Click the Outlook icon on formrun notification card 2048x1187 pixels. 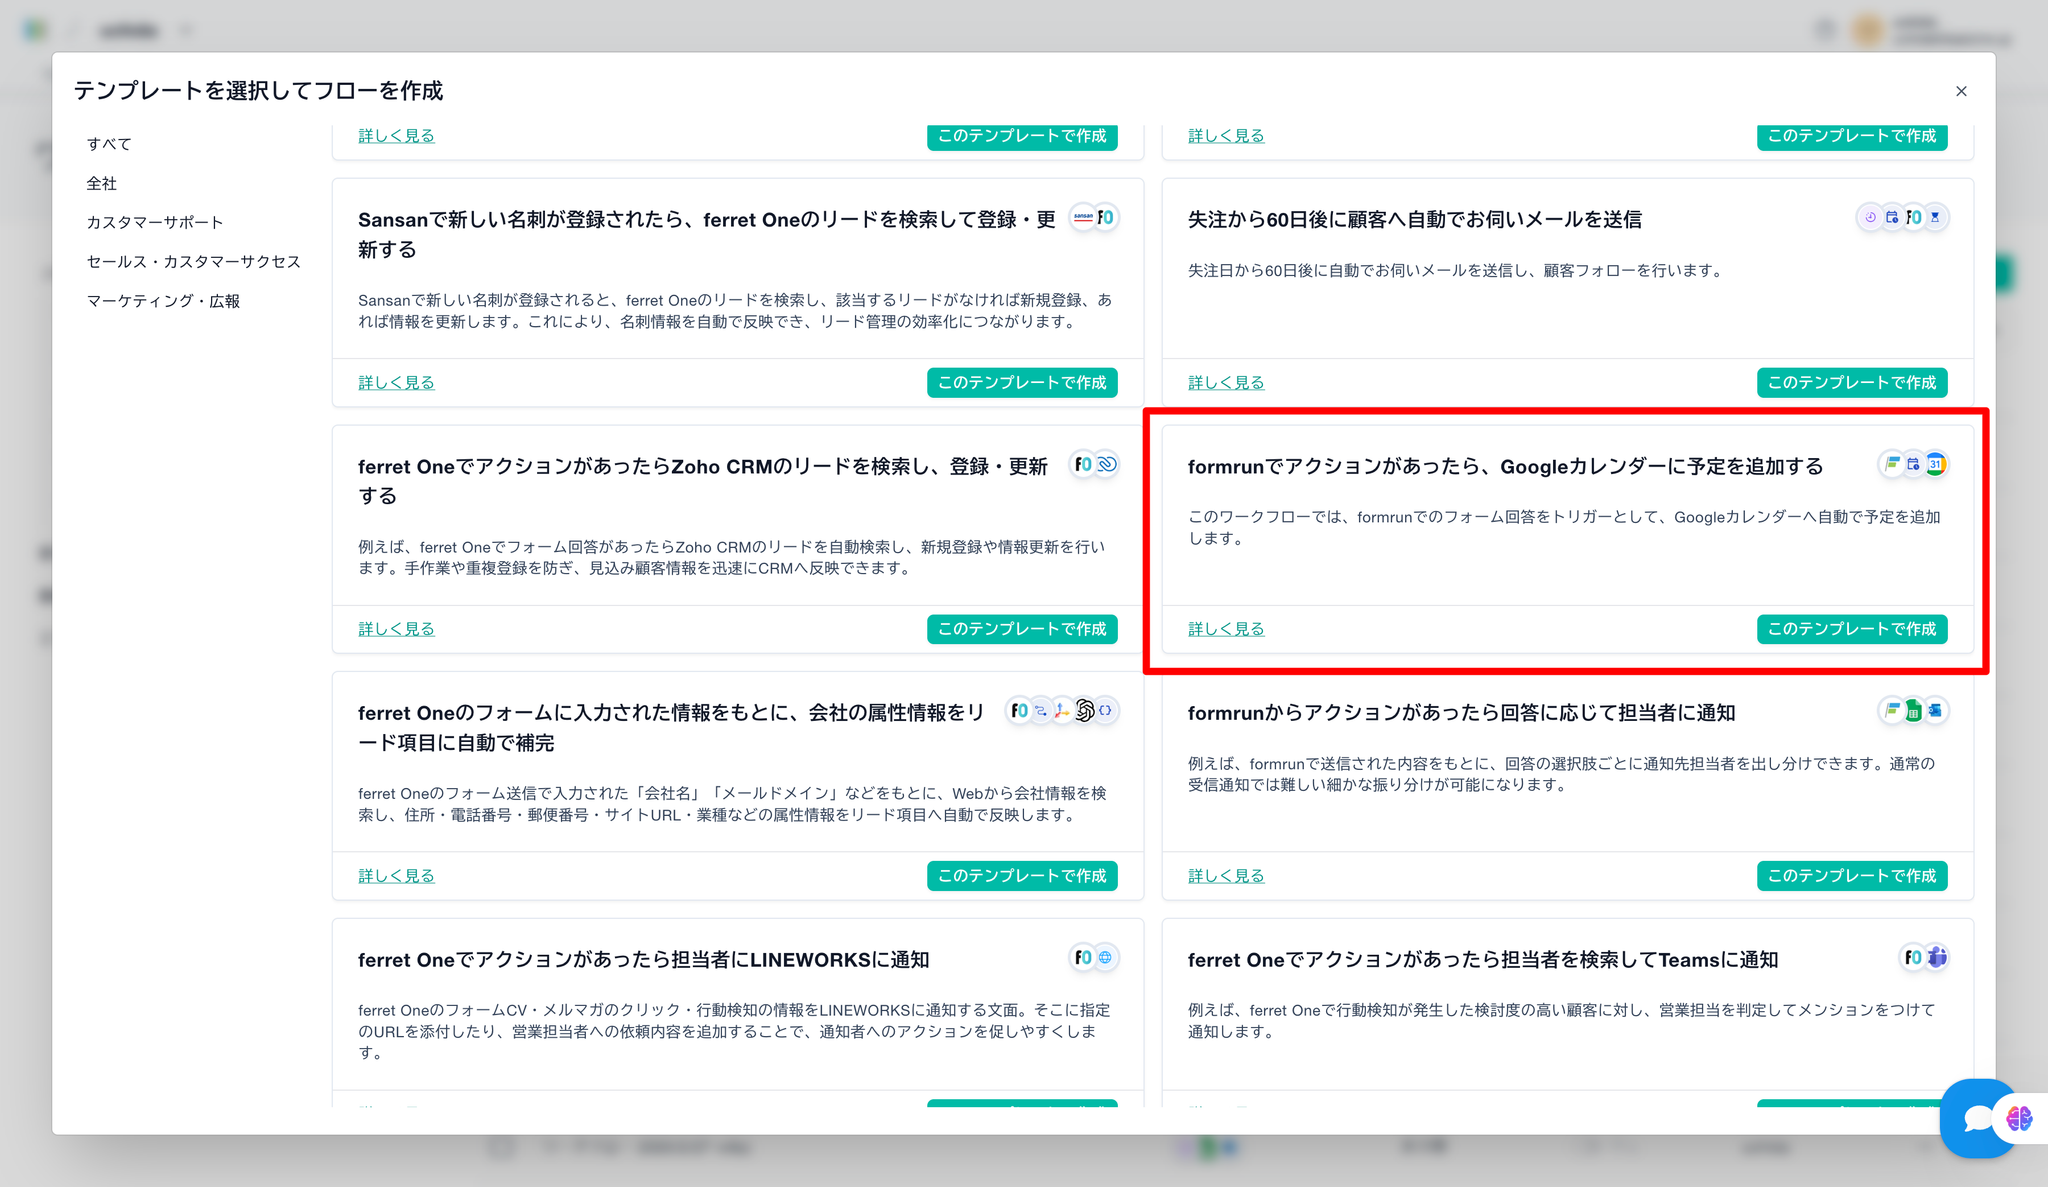[x=1935, y=711]
